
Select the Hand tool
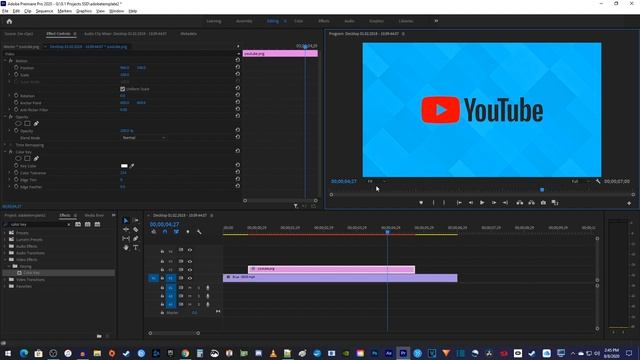click(x=126, y=248)
